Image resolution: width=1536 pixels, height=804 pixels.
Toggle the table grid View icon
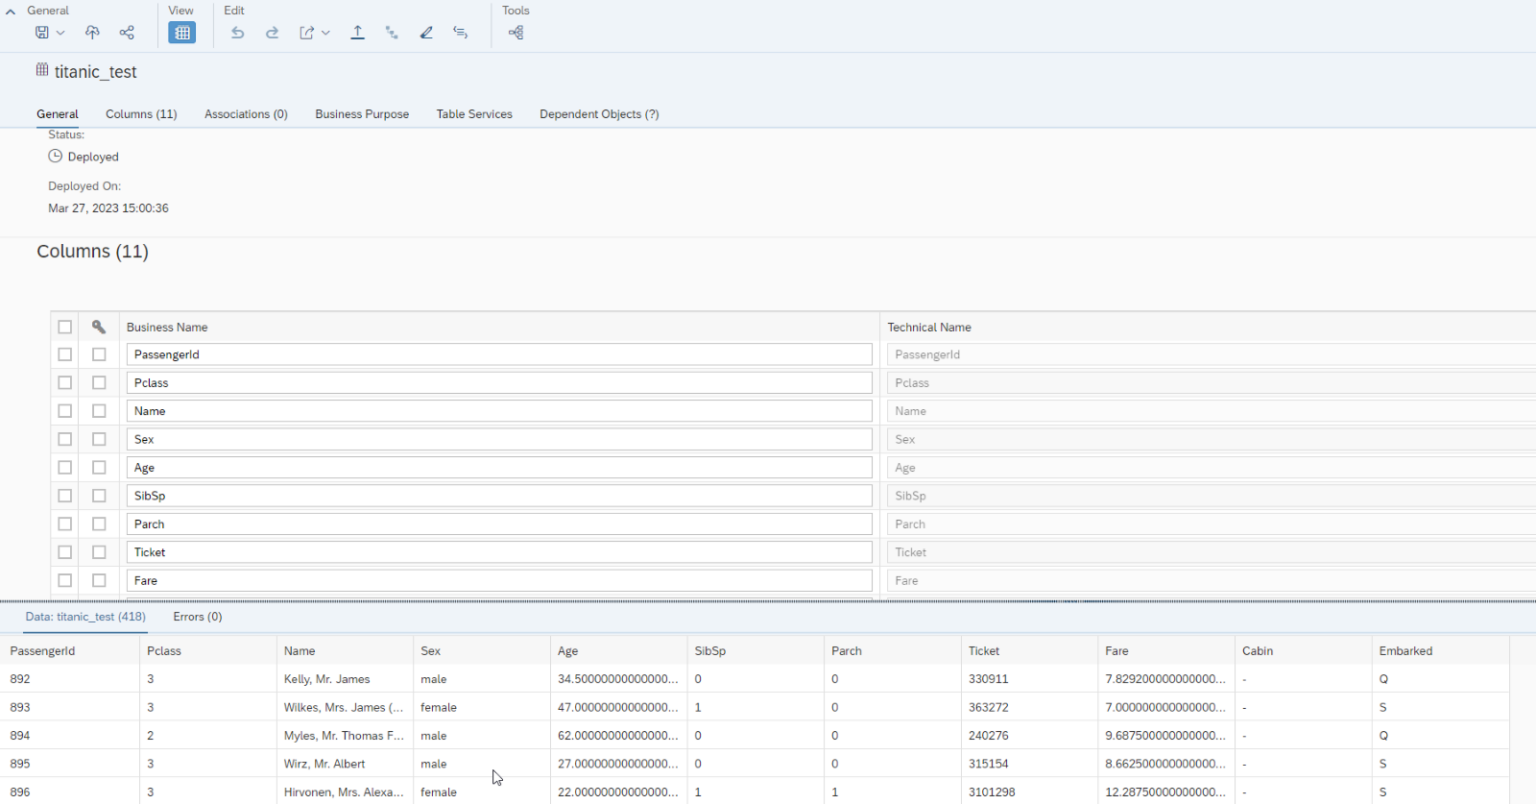(182, 33)
